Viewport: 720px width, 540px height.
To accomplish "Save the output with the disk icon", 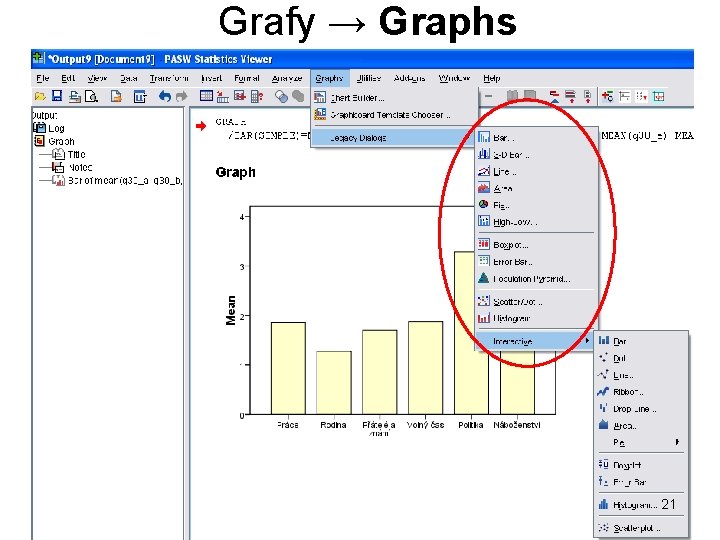I will pyautogui.click(x=57, y=96).
